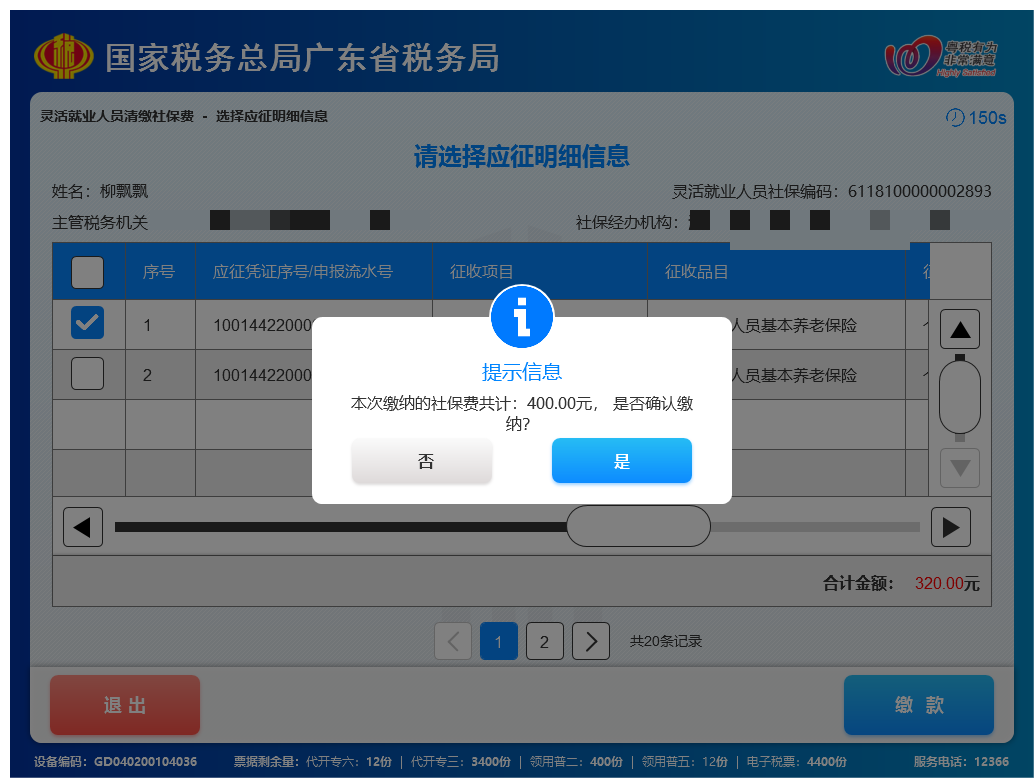Viewport: 1034px width, 778px height.
Task: Switch to page 2 of the records
Action: pos(544,641)
